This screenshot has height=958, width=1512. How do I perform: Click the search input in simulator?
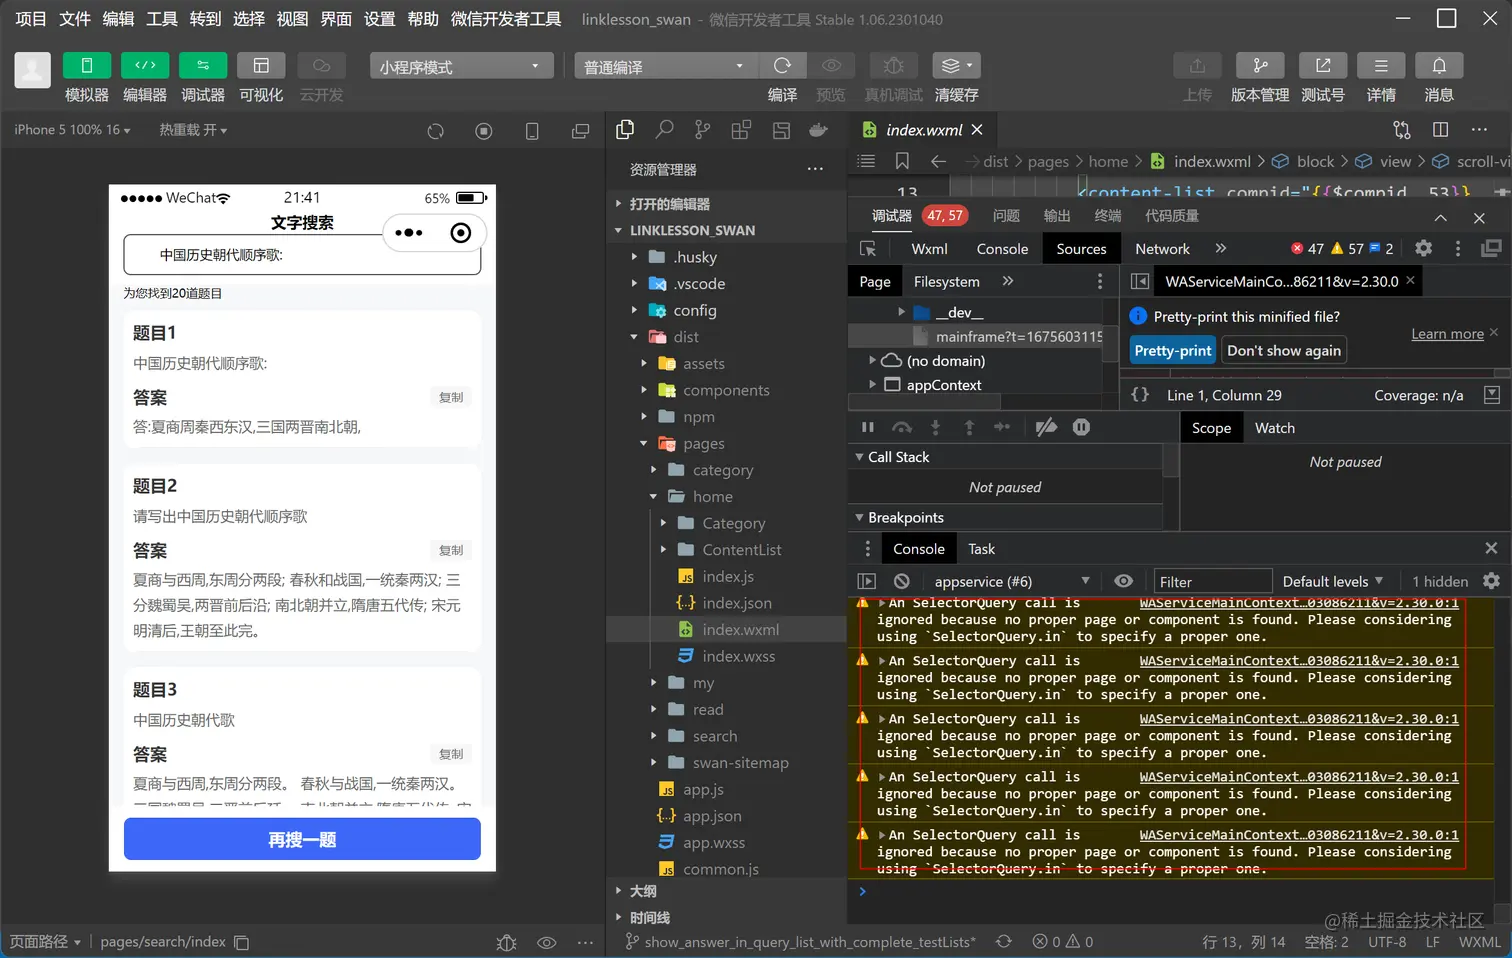[302, 255]
